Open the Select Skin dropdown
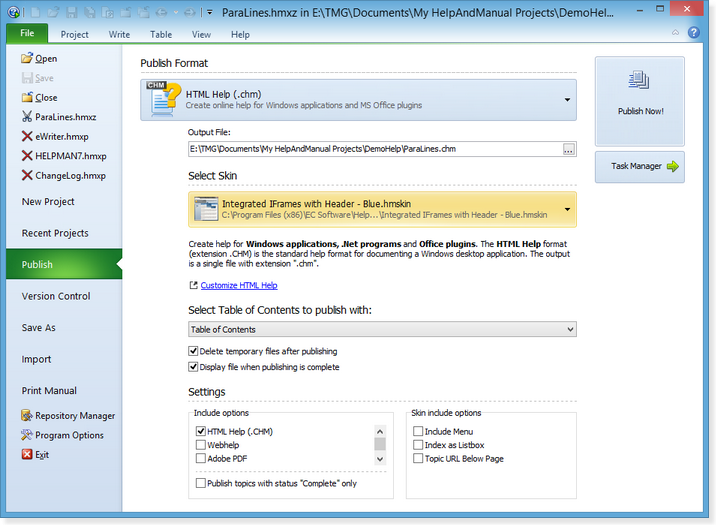 click(x=567, y=210)
